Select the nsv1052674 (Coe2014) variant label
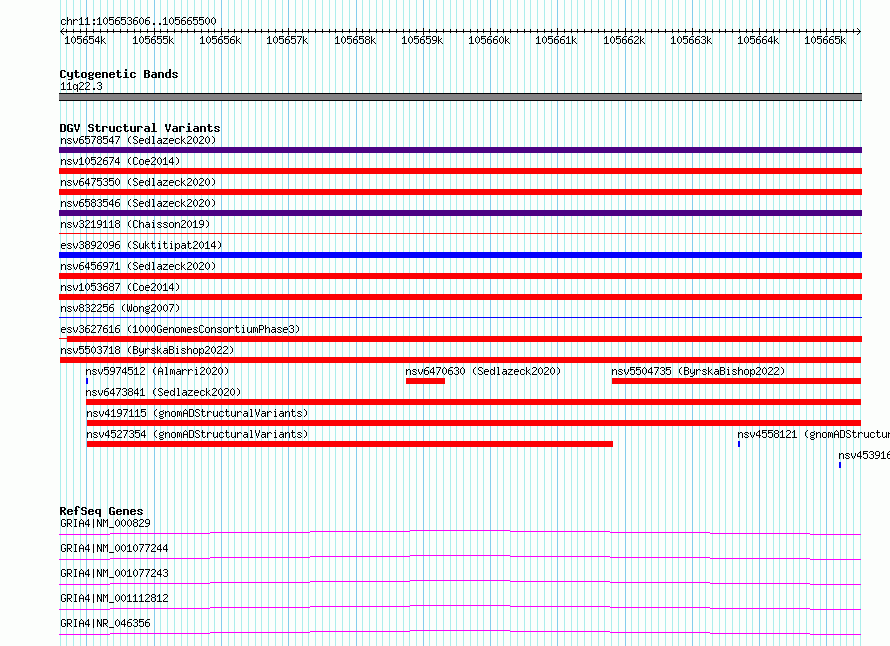The image size is (890, 646). pos(120,161)
